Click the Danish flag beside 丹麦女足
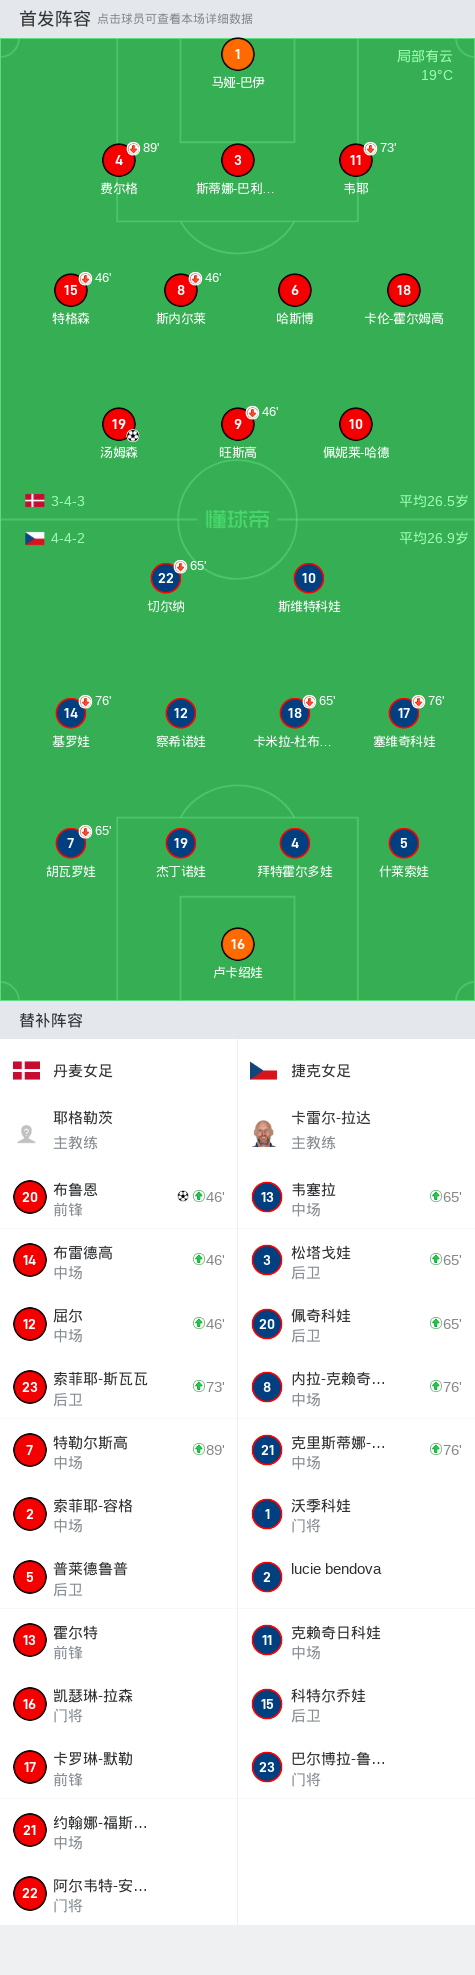 pos(26,1071)
